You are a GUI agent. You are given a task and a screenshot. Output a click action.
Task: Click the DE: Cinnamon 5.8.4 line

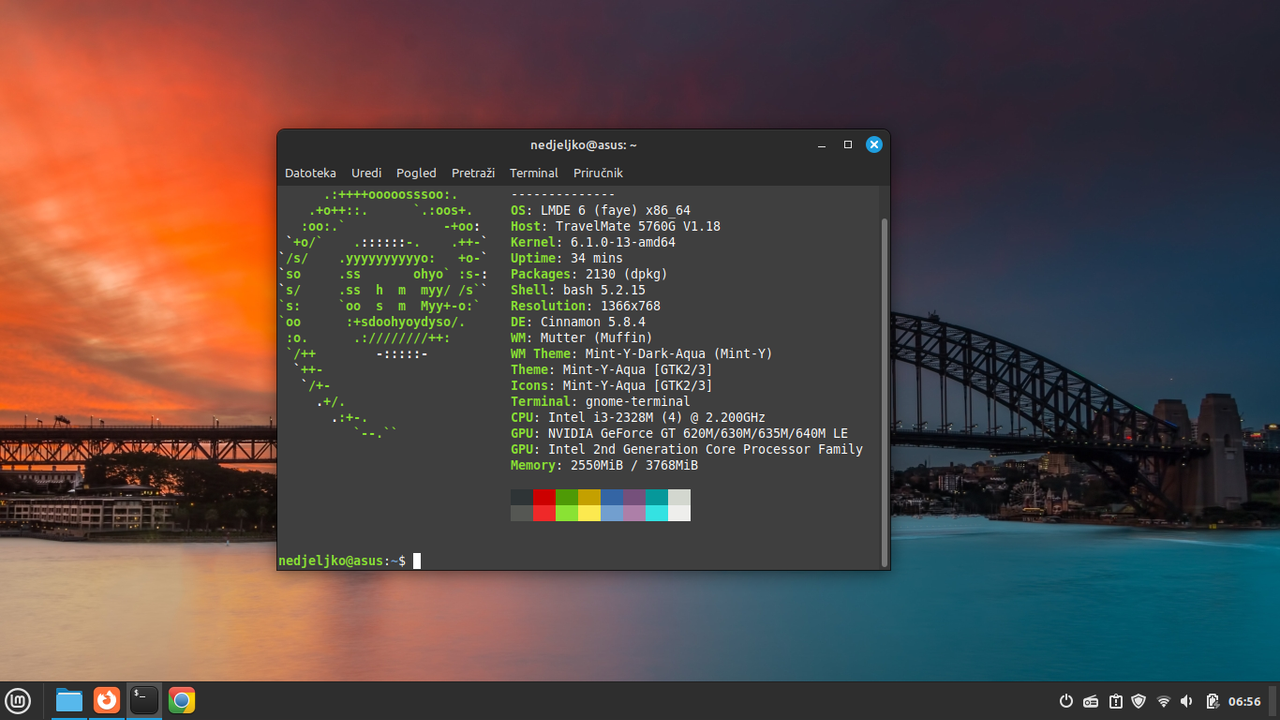point(578,322)
